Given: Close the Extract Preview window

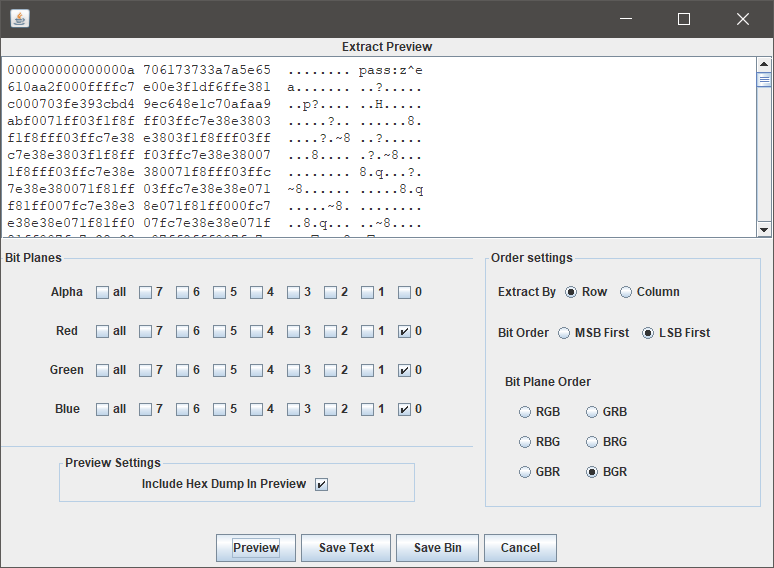Looking at the screenshot, I should pyautogui.click(x=743, y=19).
